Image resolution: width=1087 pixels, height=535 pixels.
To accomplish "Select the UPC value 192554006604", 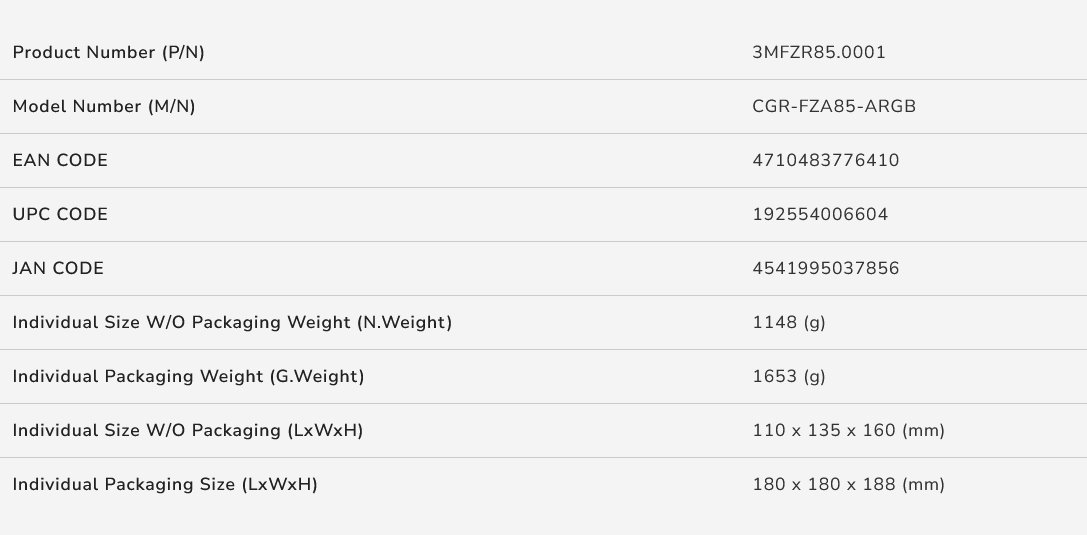I will 820,214.
